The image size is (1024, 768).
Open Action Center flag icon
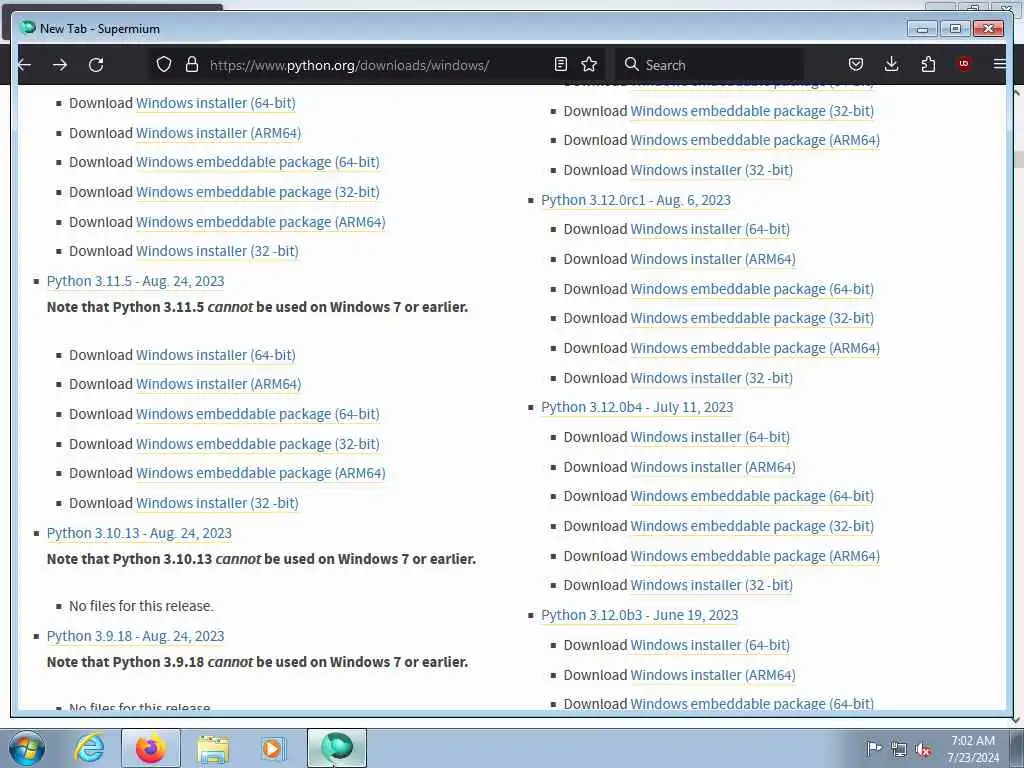click(x=874, y=748)
